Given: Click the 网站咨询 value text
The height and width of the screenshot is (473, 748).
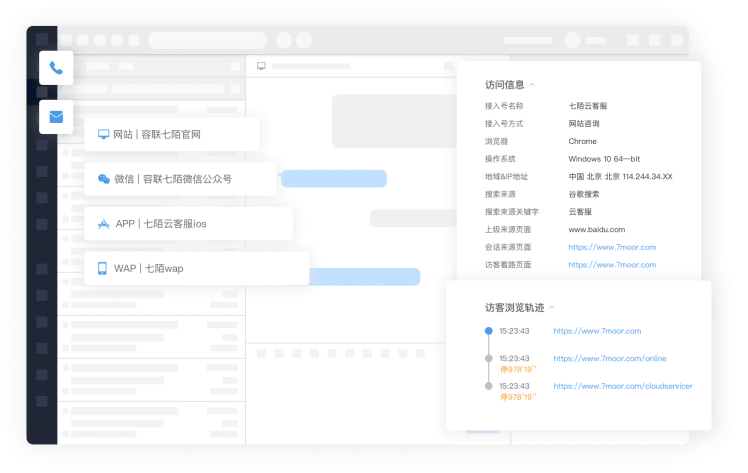Looking at the screenshot, I should 584,123.
